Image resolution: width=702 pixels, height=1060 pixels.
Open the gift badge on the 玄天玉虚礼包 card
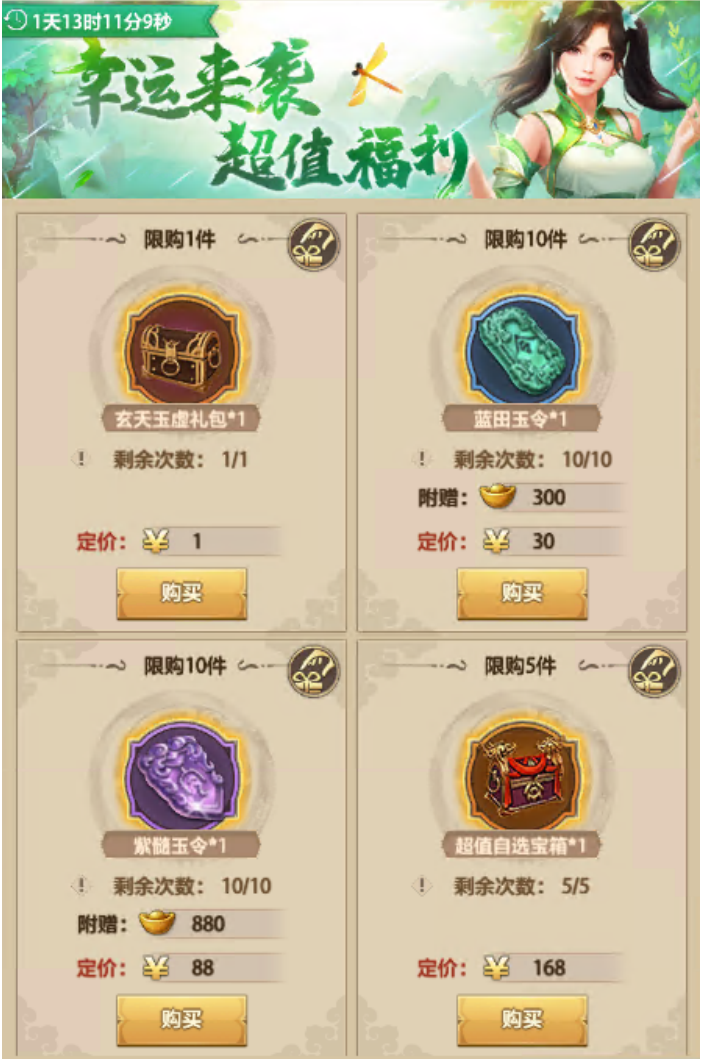[x=314, y=245]
